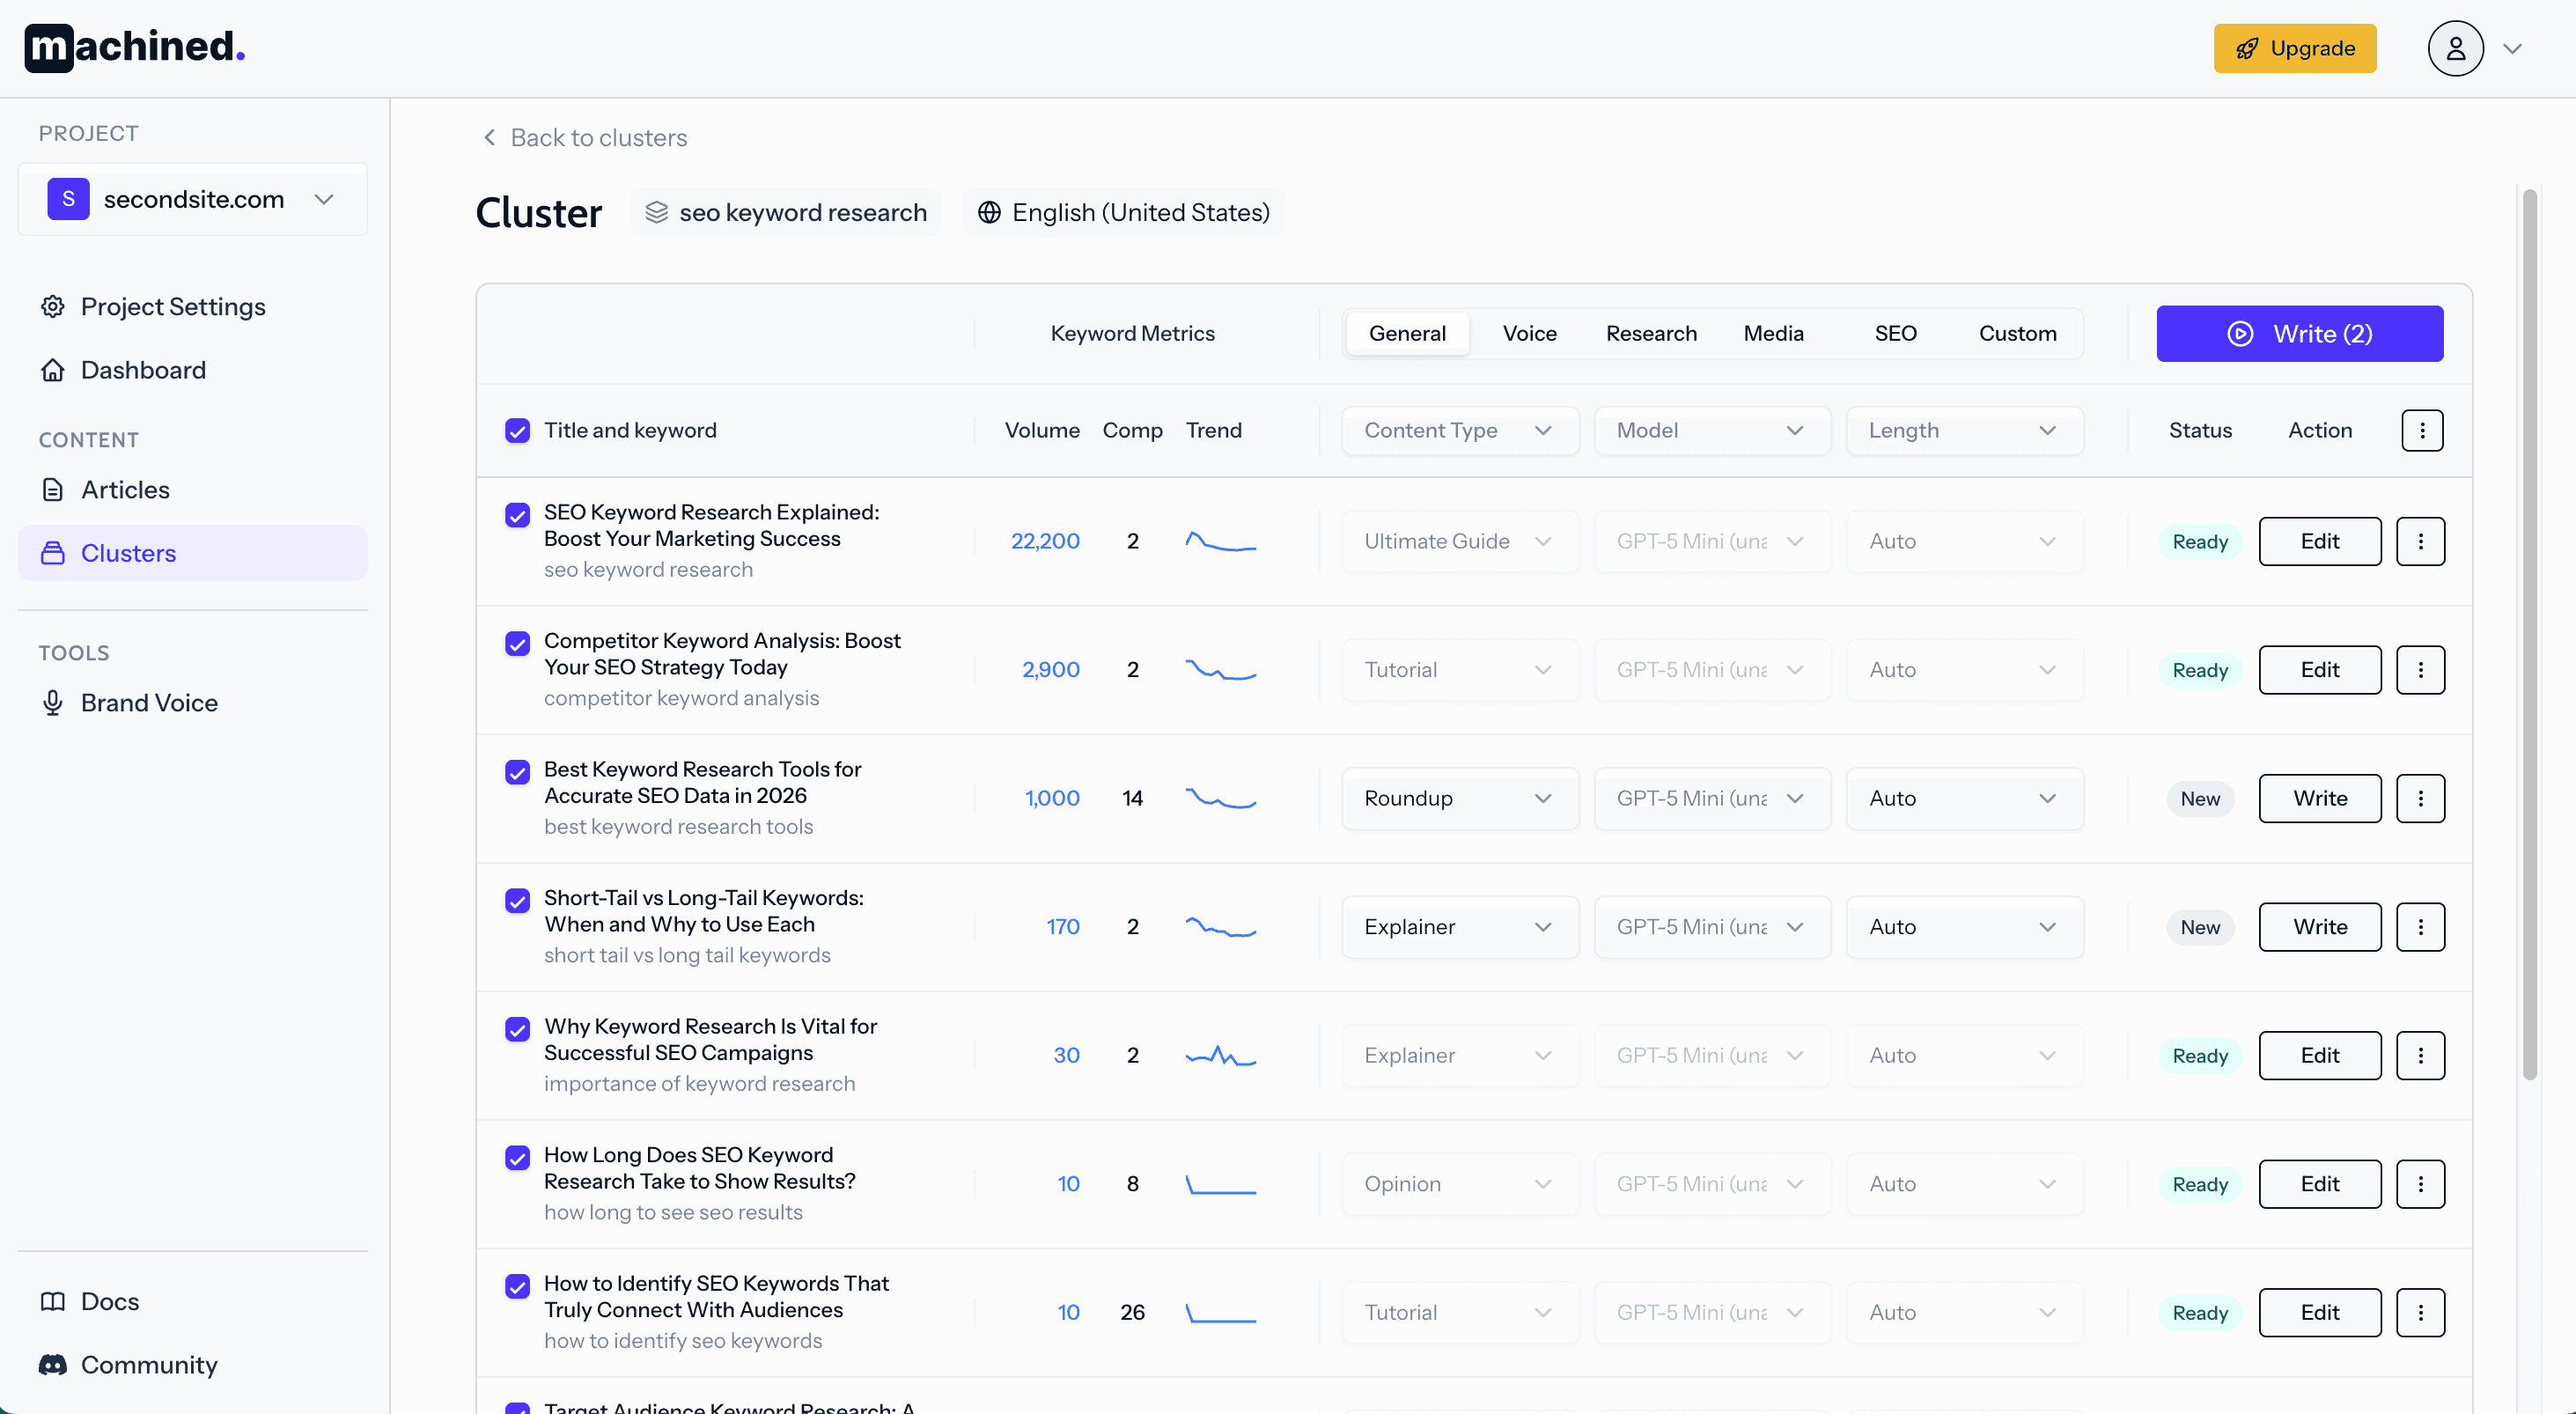Select the Clusters icon in the sidebar
The image size is (2576, 1414).
click(53, 552)
